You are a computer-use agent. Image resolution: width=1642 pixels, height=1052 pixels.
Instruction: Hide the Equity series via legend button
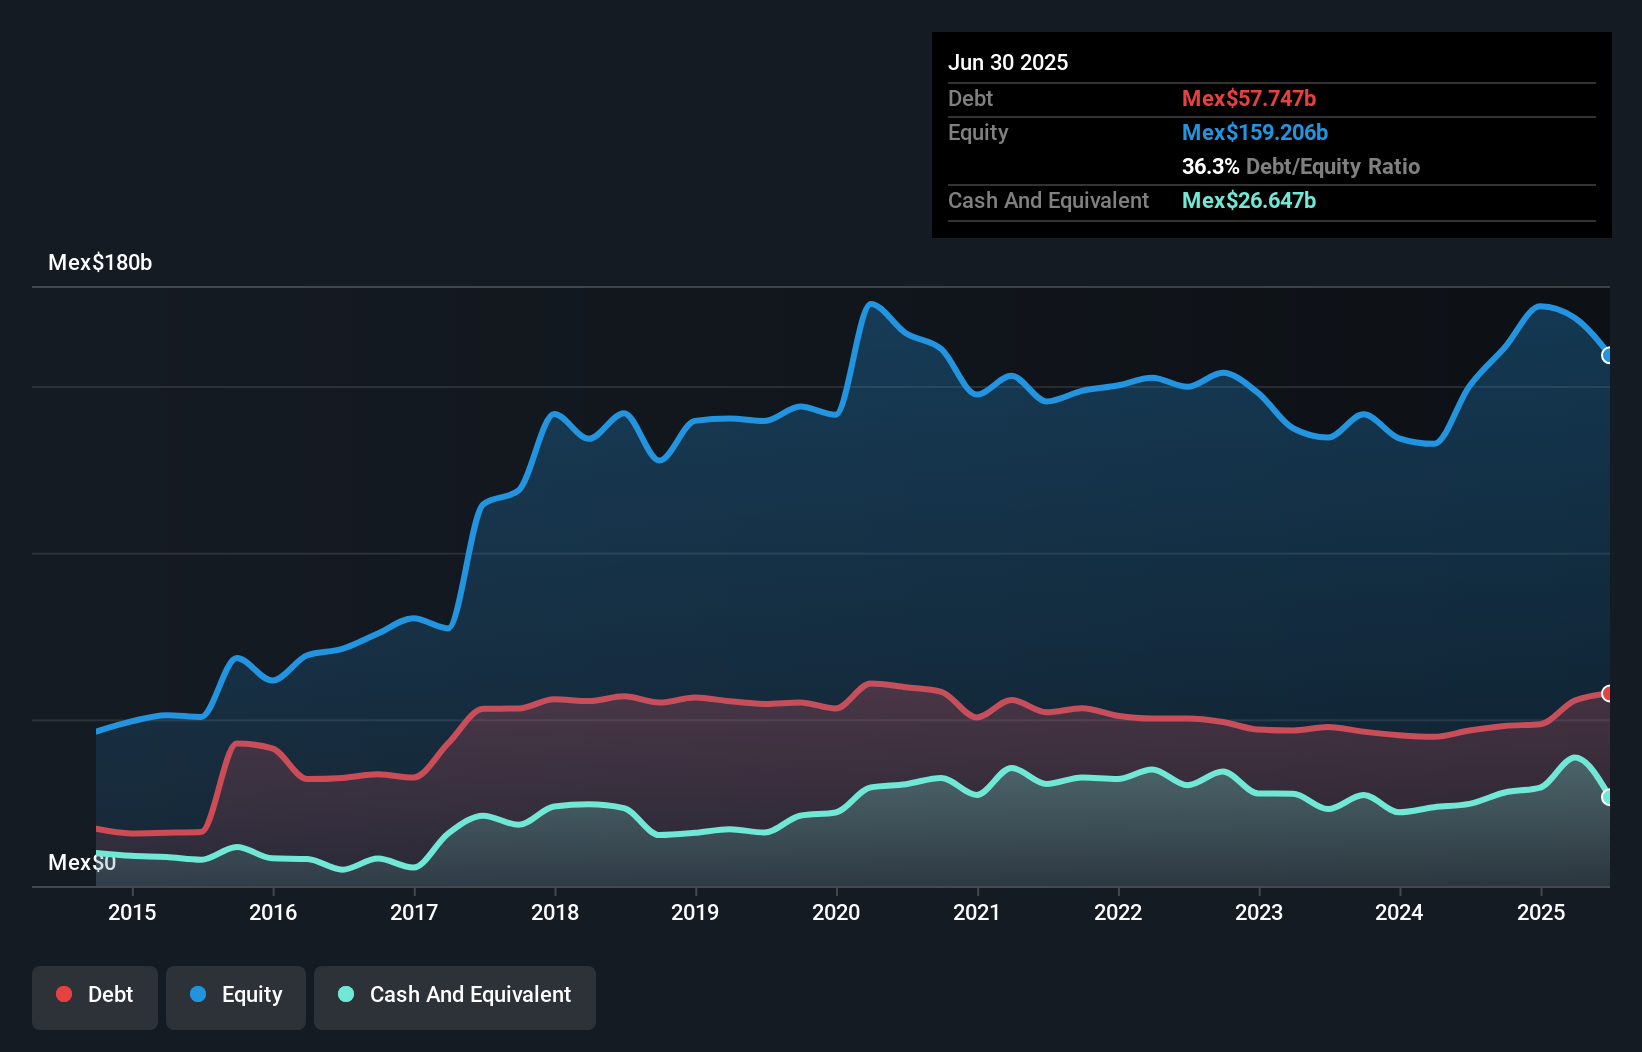(236, 995)
